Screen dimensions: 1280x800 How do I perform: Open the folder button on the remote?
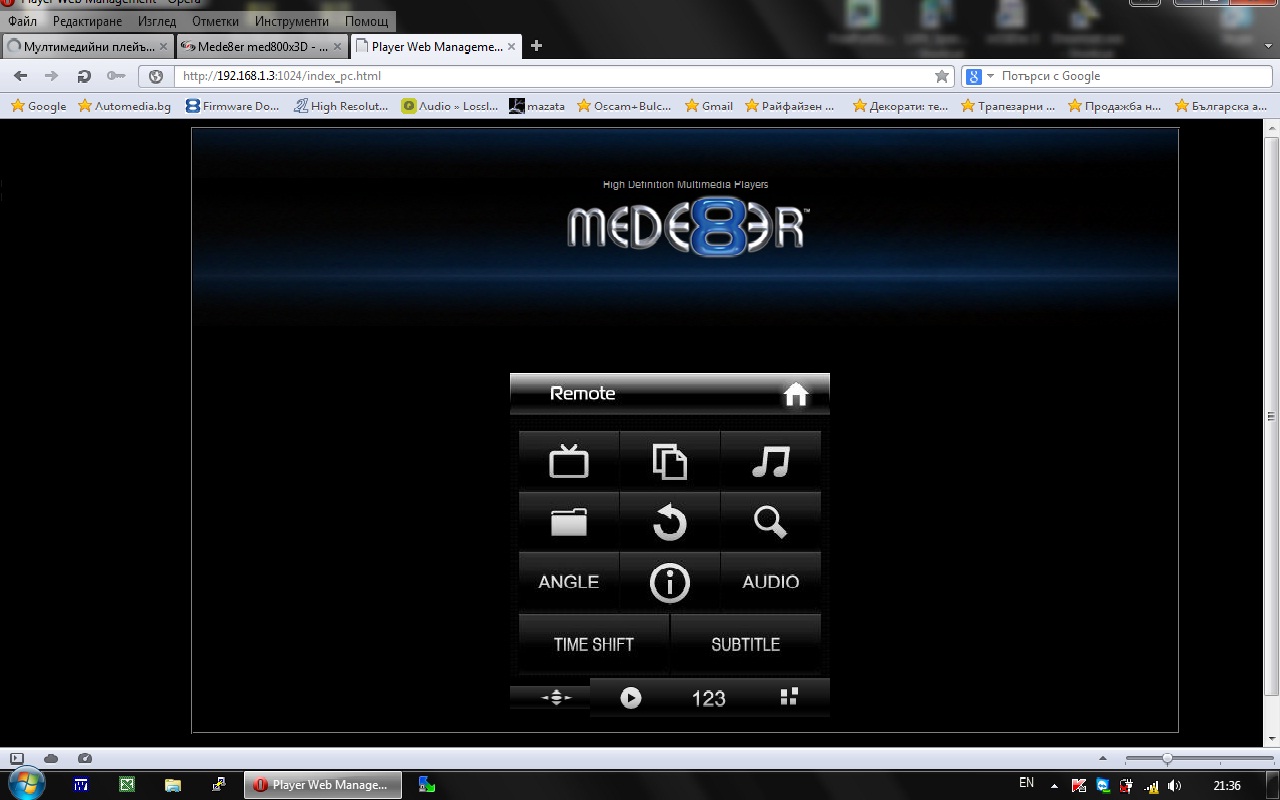coord(569,521)
